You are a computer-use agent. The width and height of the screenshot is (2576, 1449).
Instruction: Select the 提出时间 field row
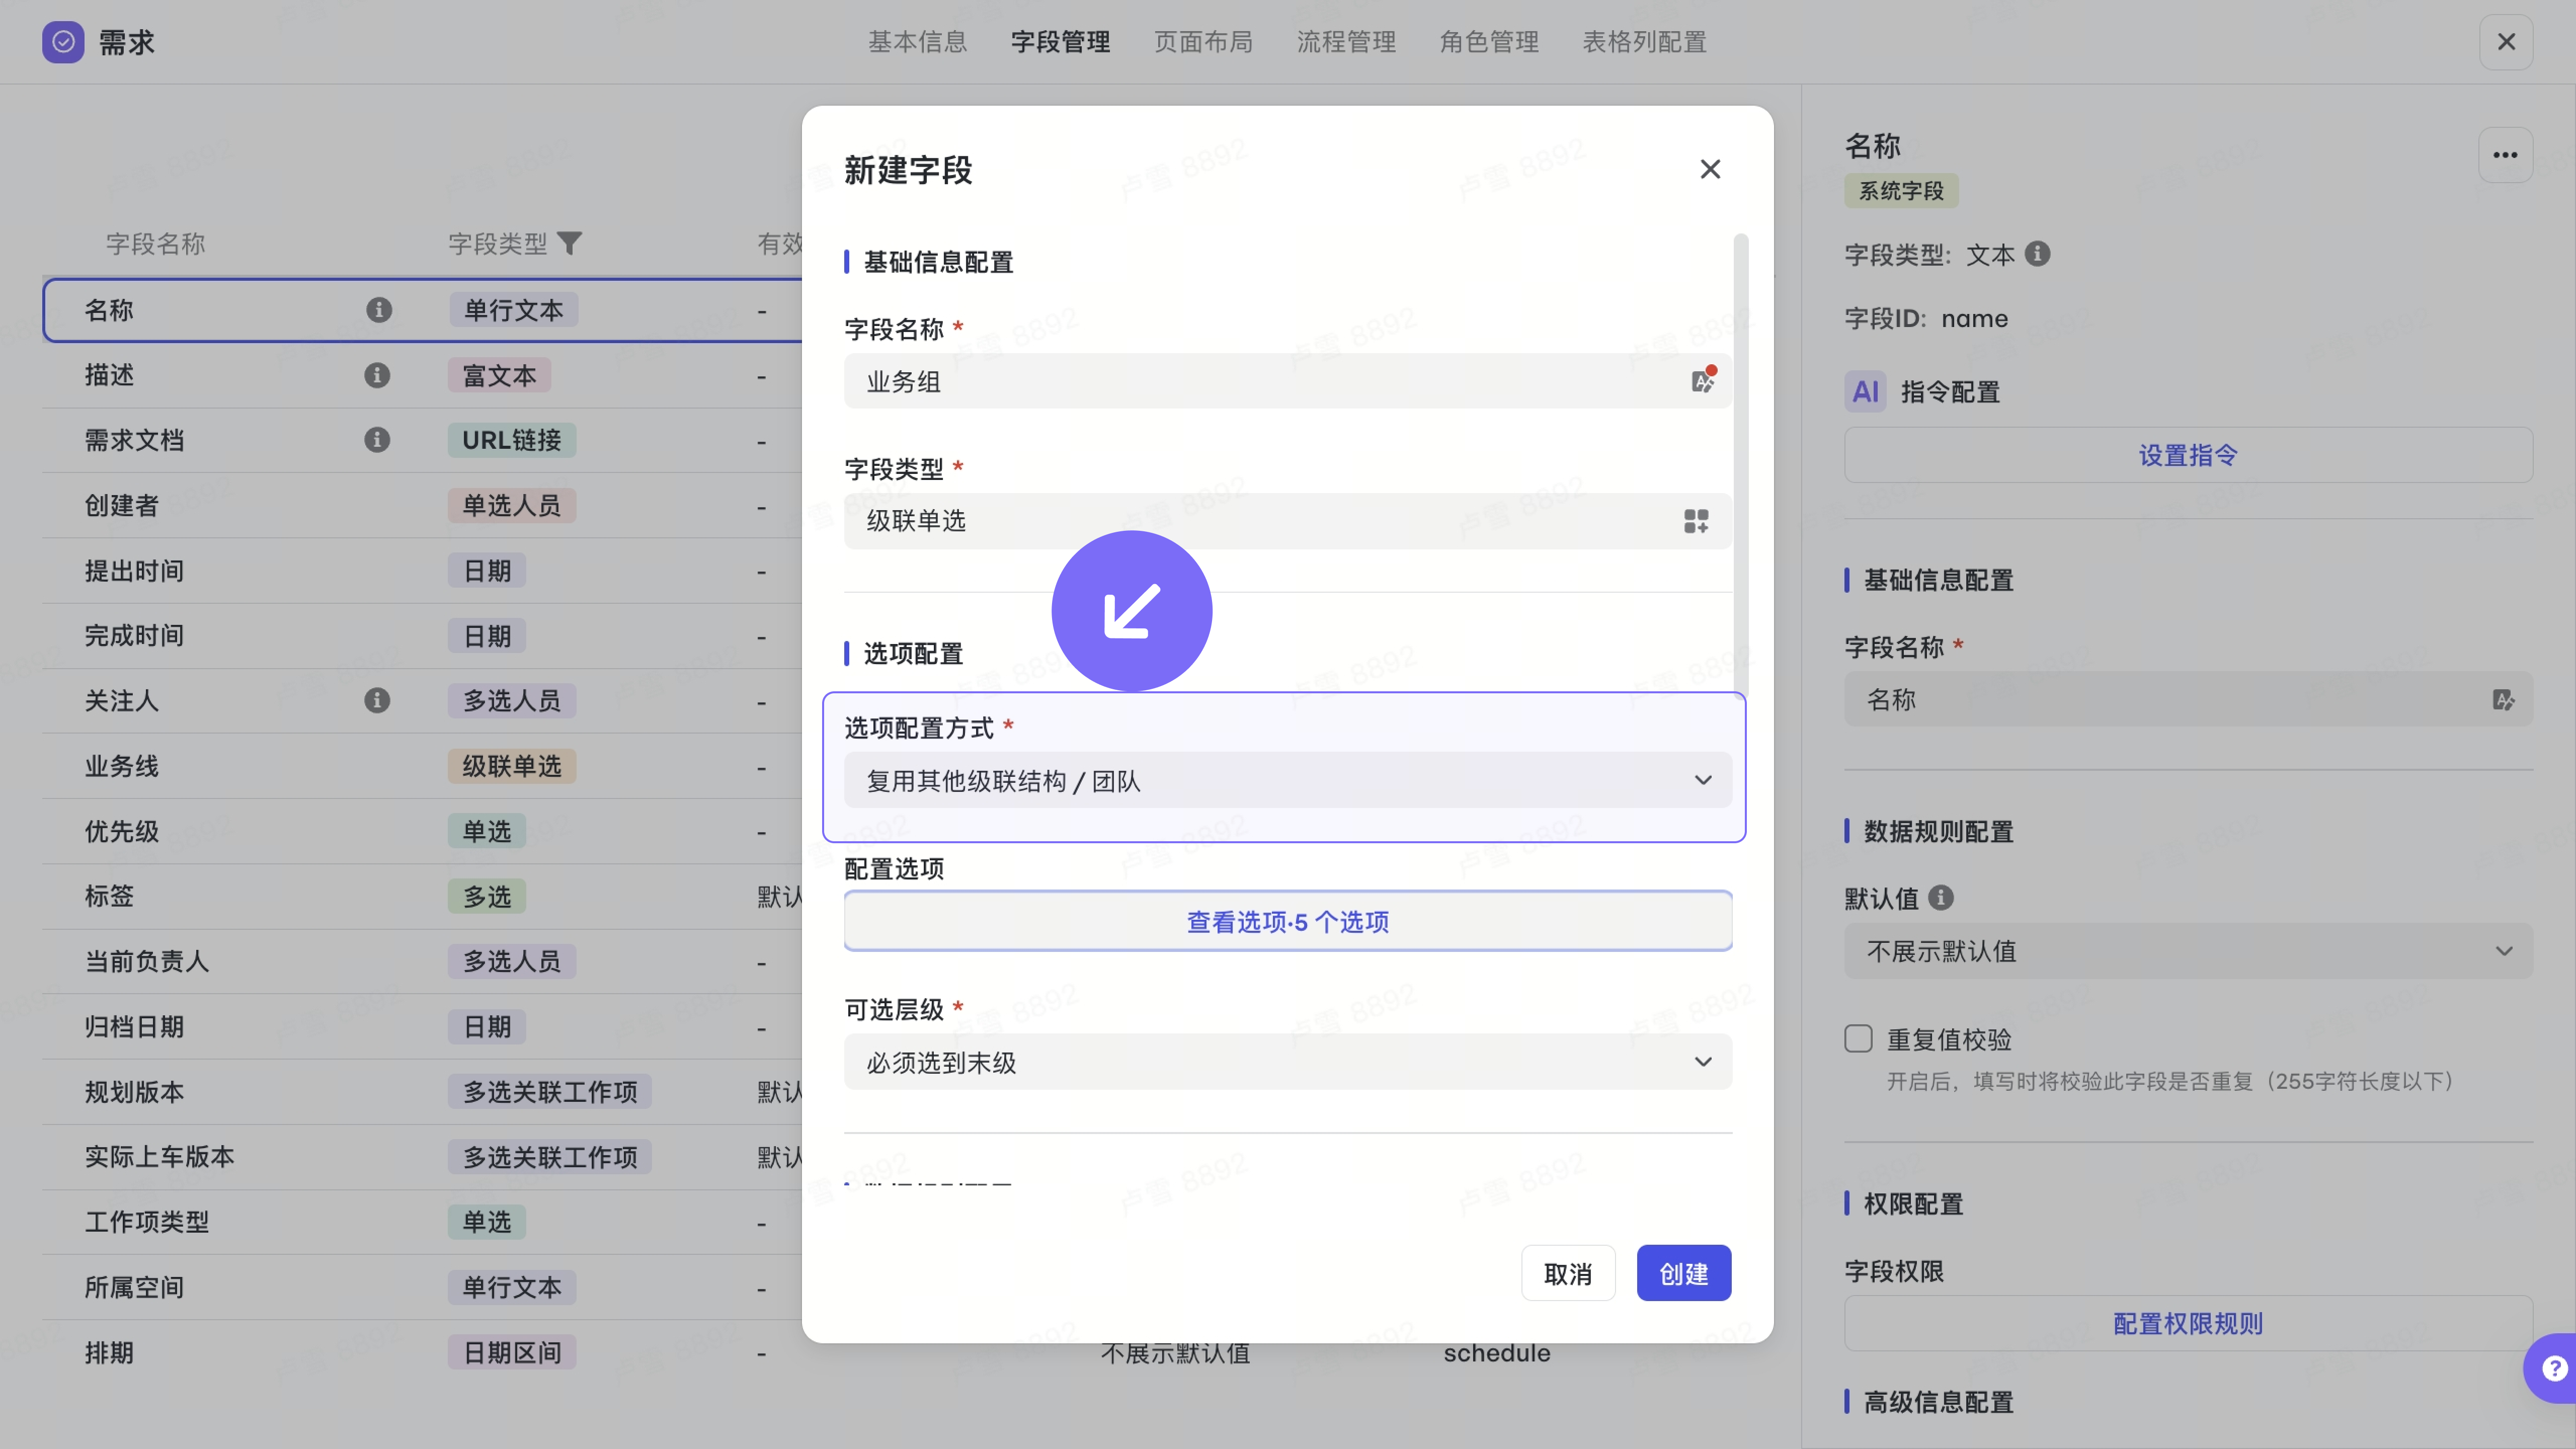click(422, 571)
